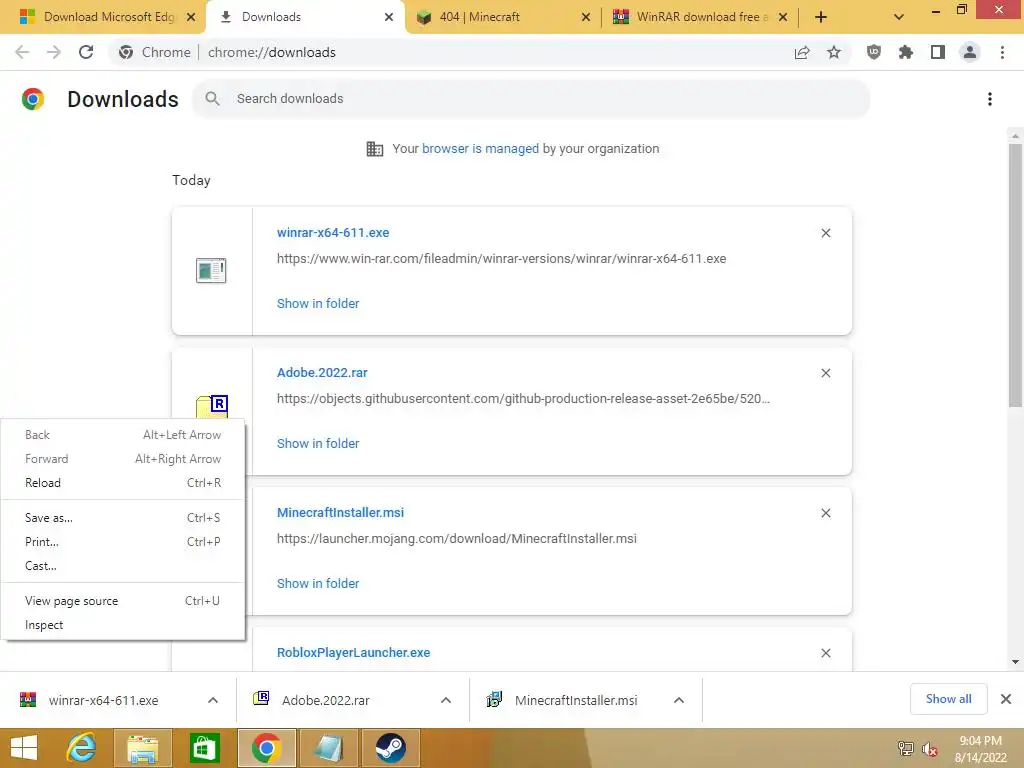Image resolution: width=1024 pixels, height=768 pixels.
Task: Open the Downloads page more-actions menu
Action: (990, 99)
